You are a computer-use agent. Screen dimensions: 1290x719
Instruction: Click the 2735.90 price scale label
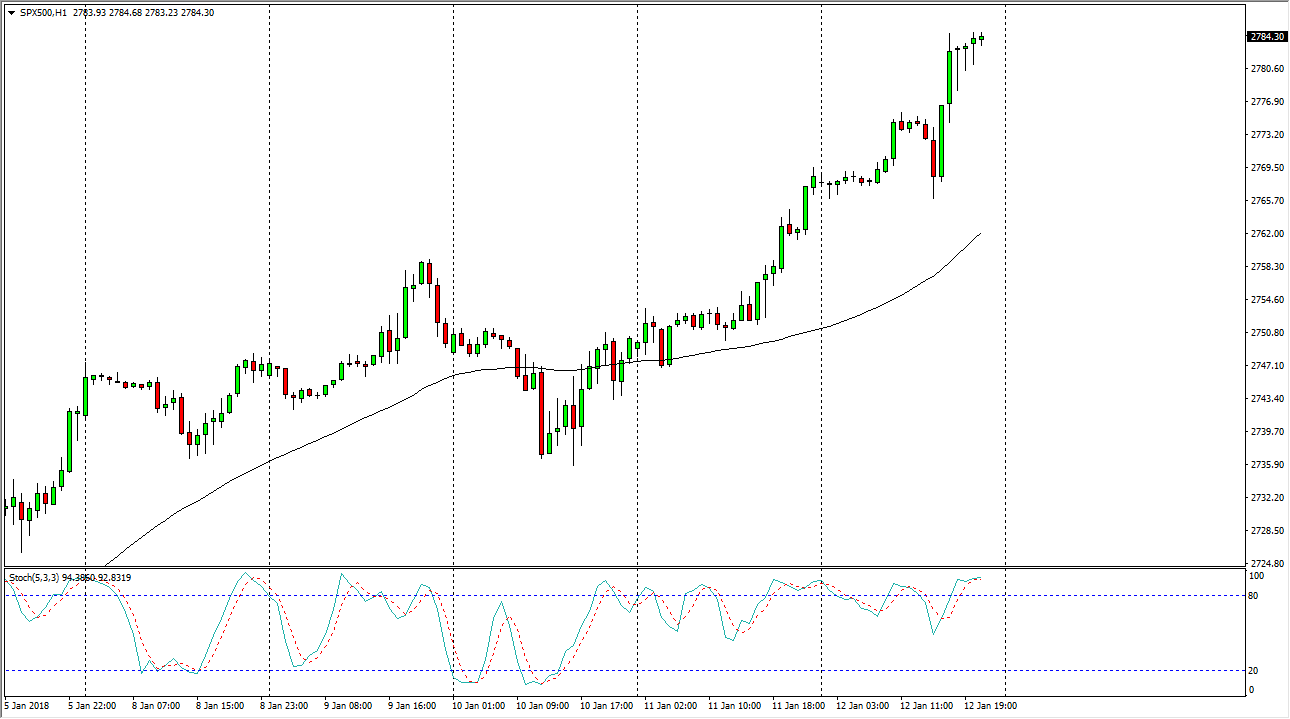pos(1266,465)
